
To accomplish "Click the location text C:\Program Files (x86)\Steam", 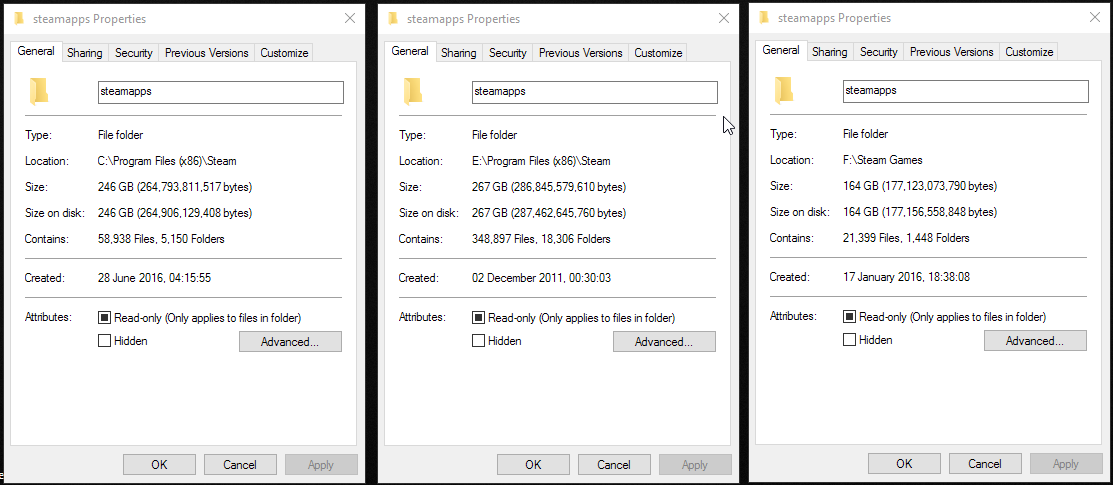I will tap(167, 161).
